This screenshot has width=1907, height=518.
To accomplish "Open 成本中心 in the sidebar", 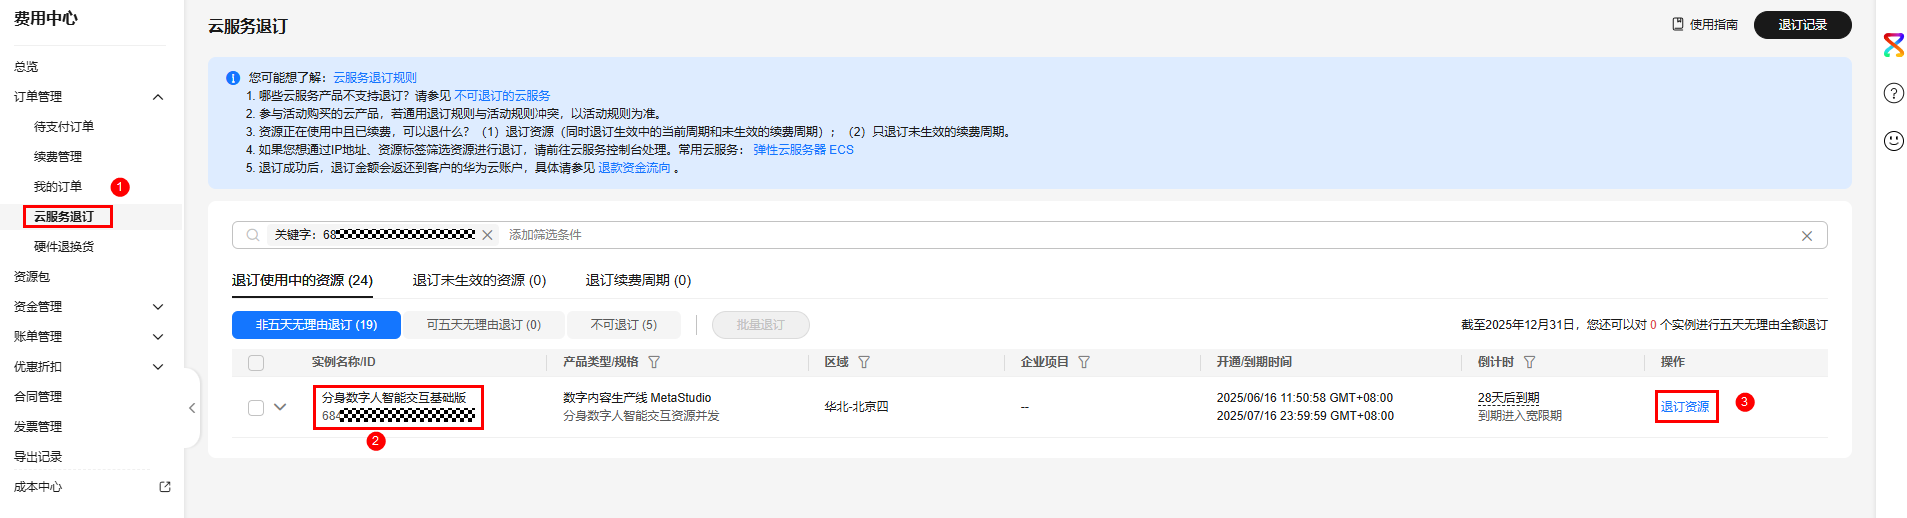I will (38, 487).
